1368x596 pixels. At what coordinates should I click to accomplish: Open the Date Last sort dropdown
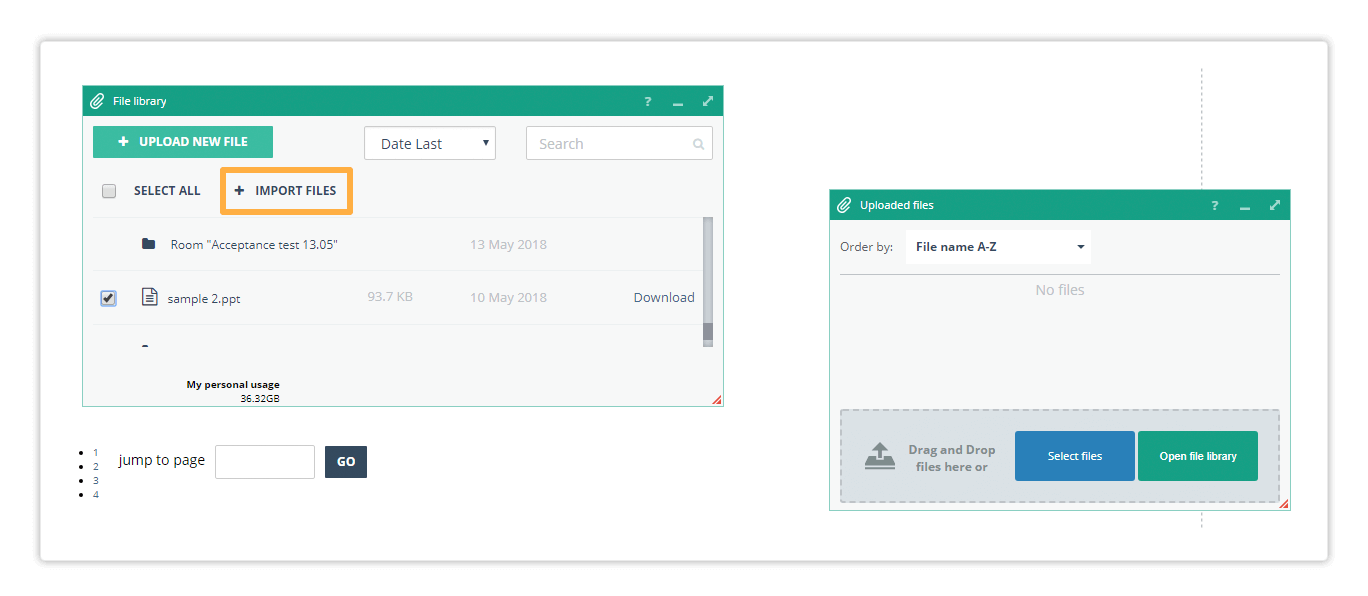(430, 143)
